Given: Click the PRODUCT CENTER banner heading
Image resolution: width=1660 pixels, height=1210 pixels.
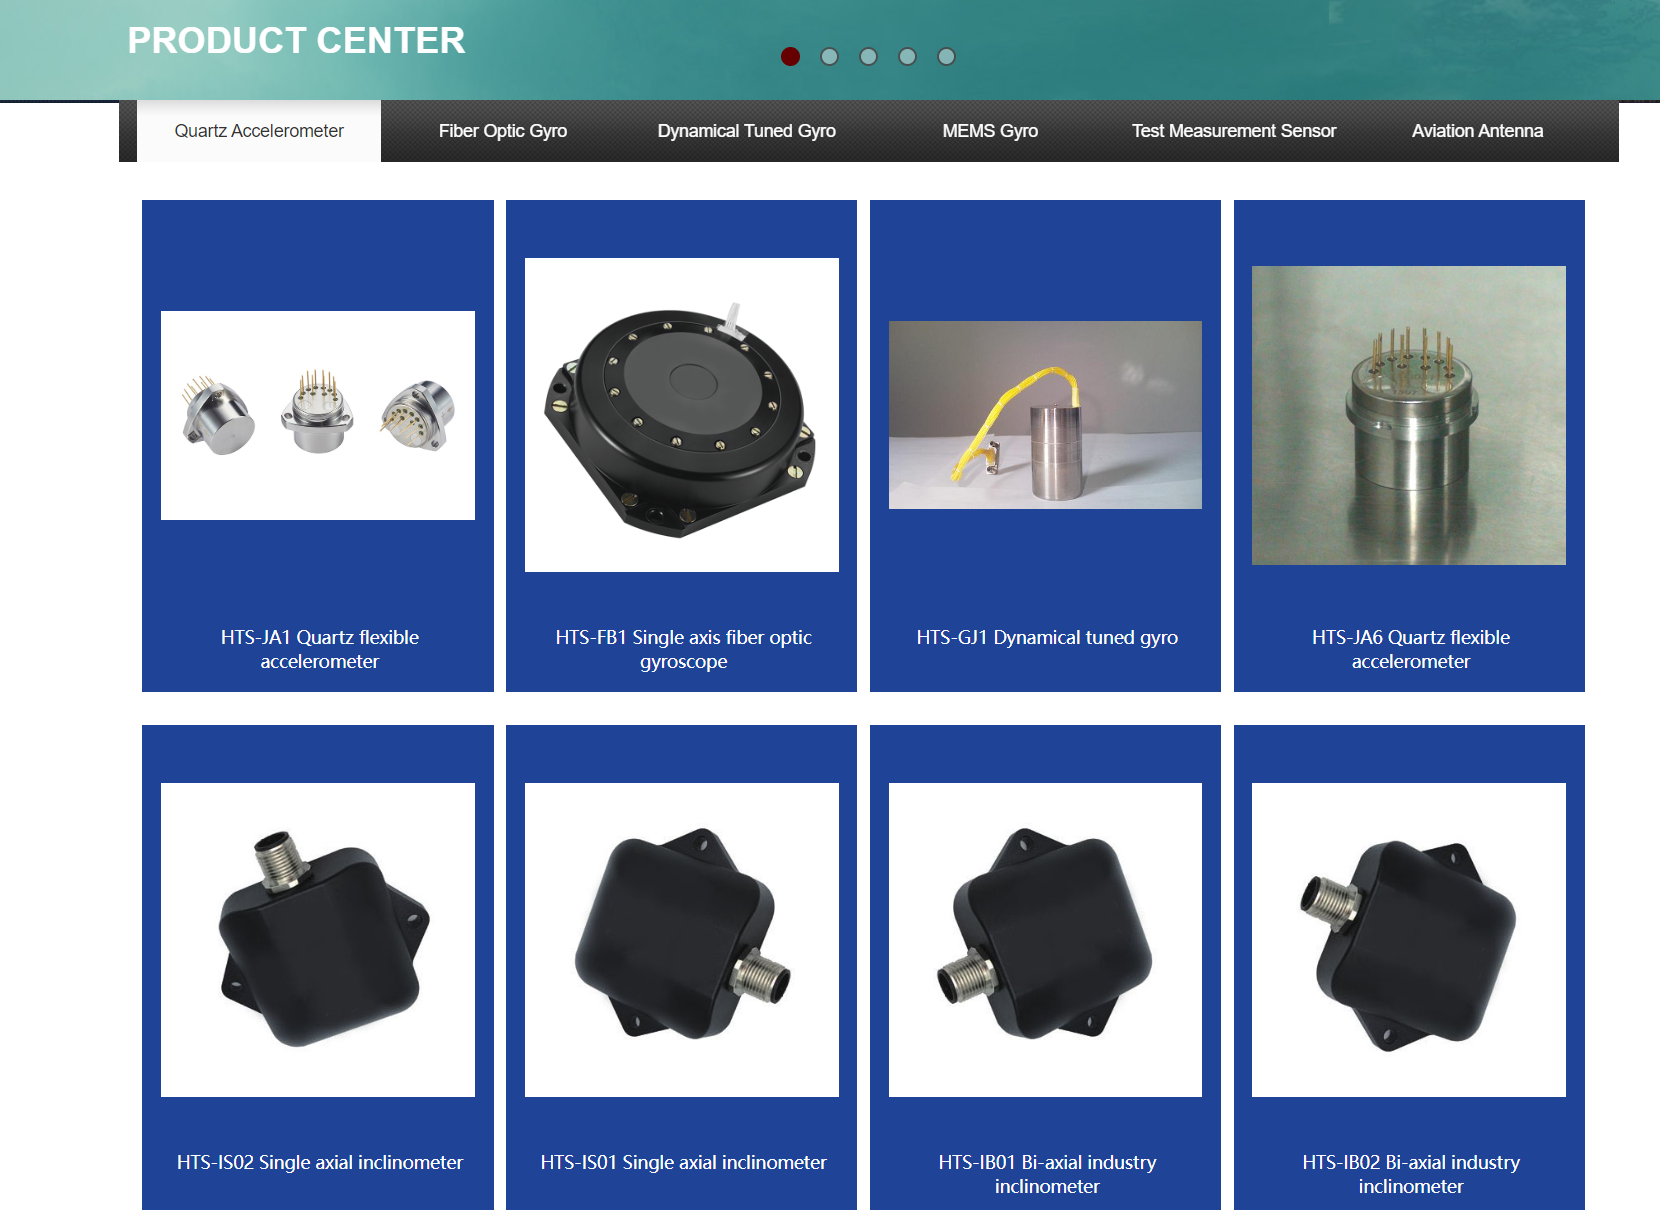Looking at the screenshot, I should click(x=296, y=41).
